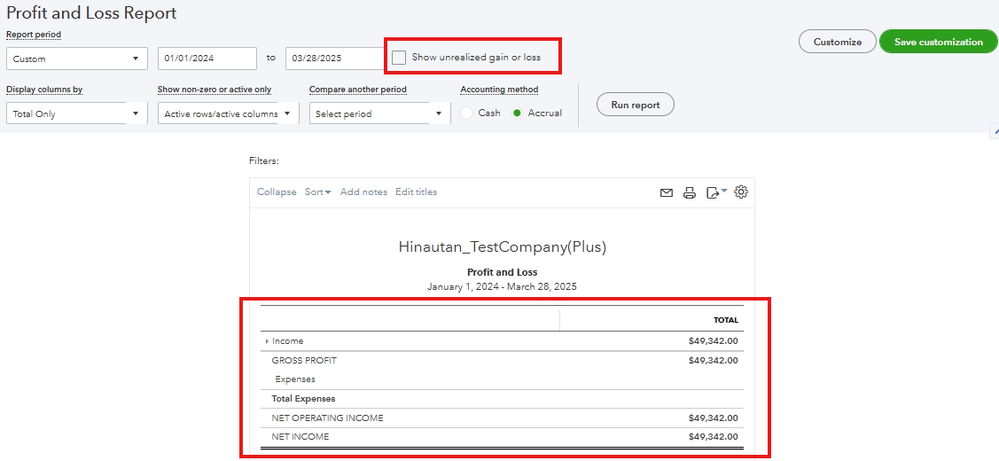Viewport: 999px width, 461px height.
Task: Open report settings gear icon
Action: (x=741, y=192)
